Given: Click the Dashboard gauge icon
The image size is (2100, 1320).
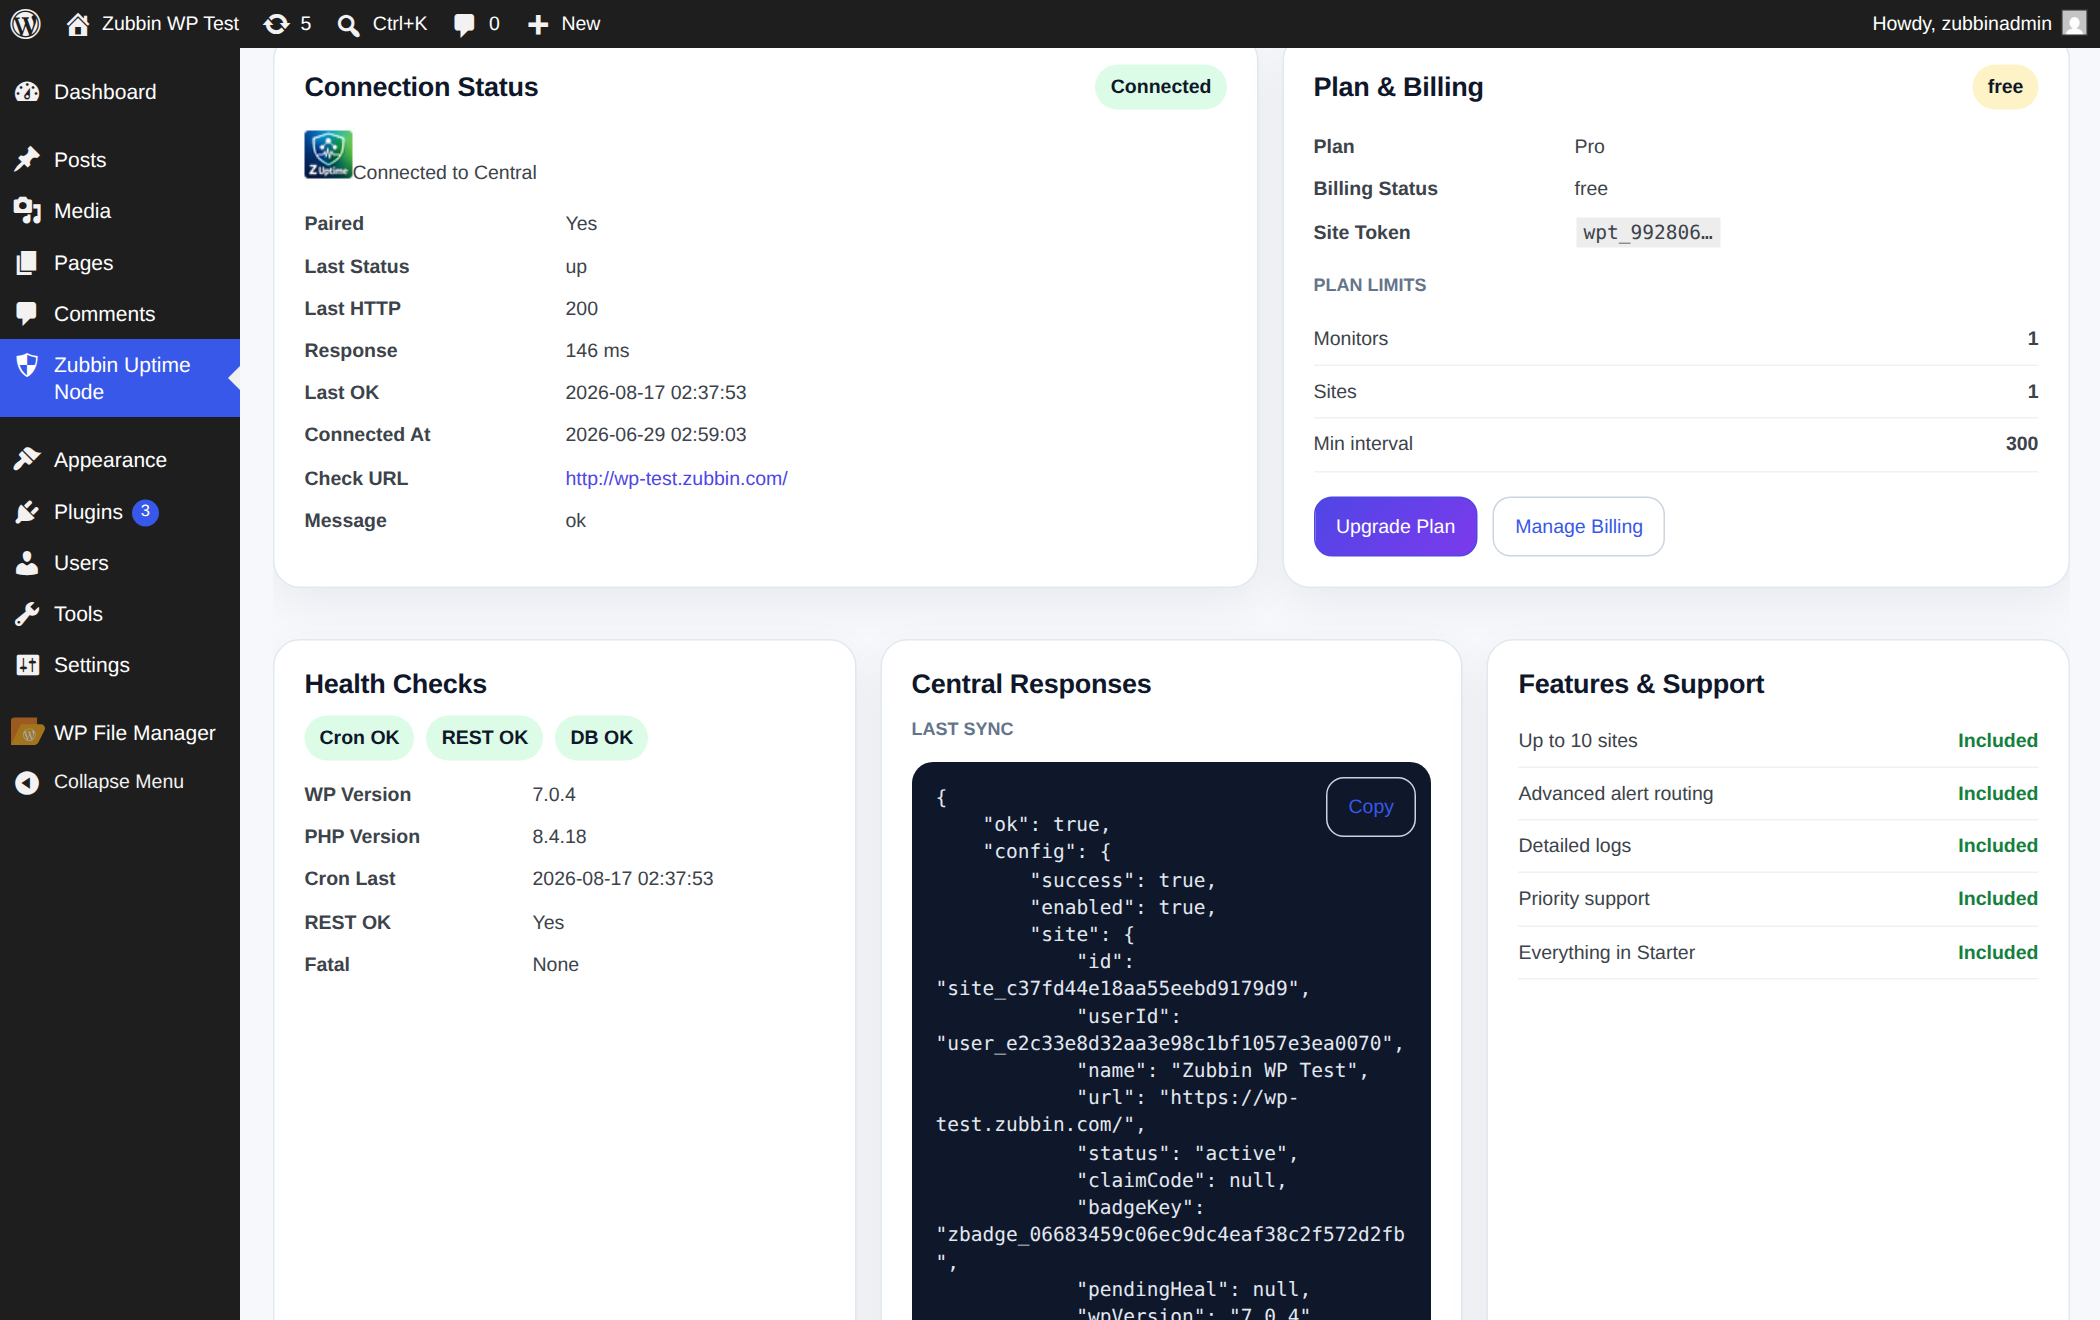Looking at the screenshot, I should point(27,92).
